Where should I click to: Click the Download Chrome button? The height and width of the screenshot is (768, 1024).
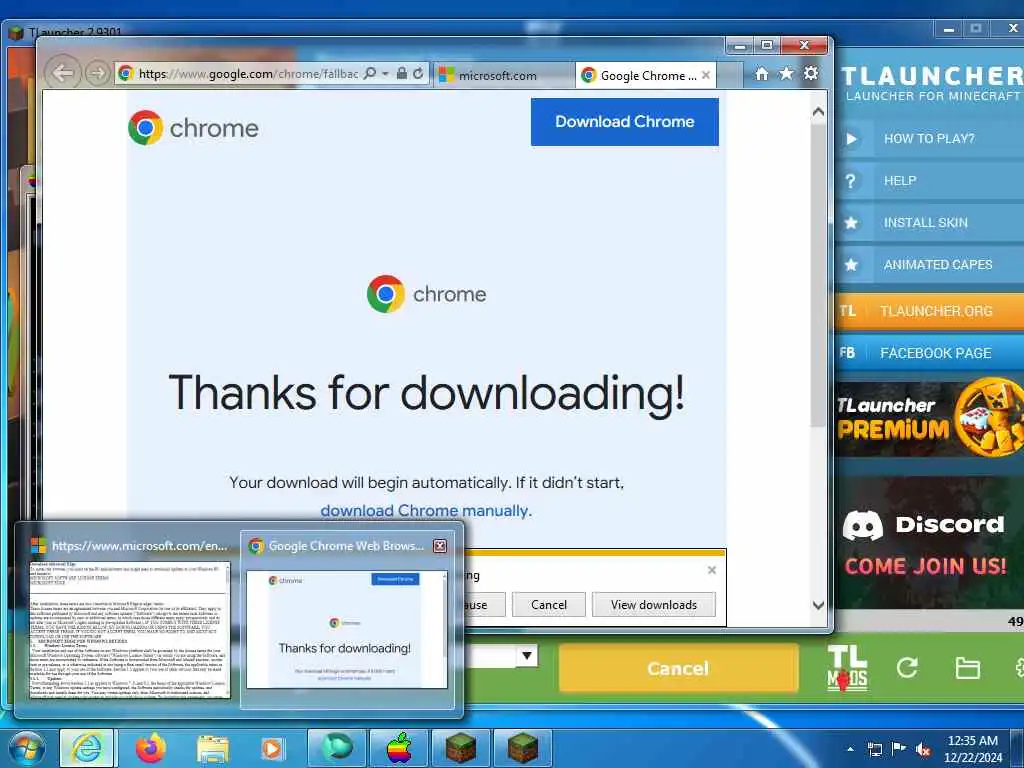point(624,121)
